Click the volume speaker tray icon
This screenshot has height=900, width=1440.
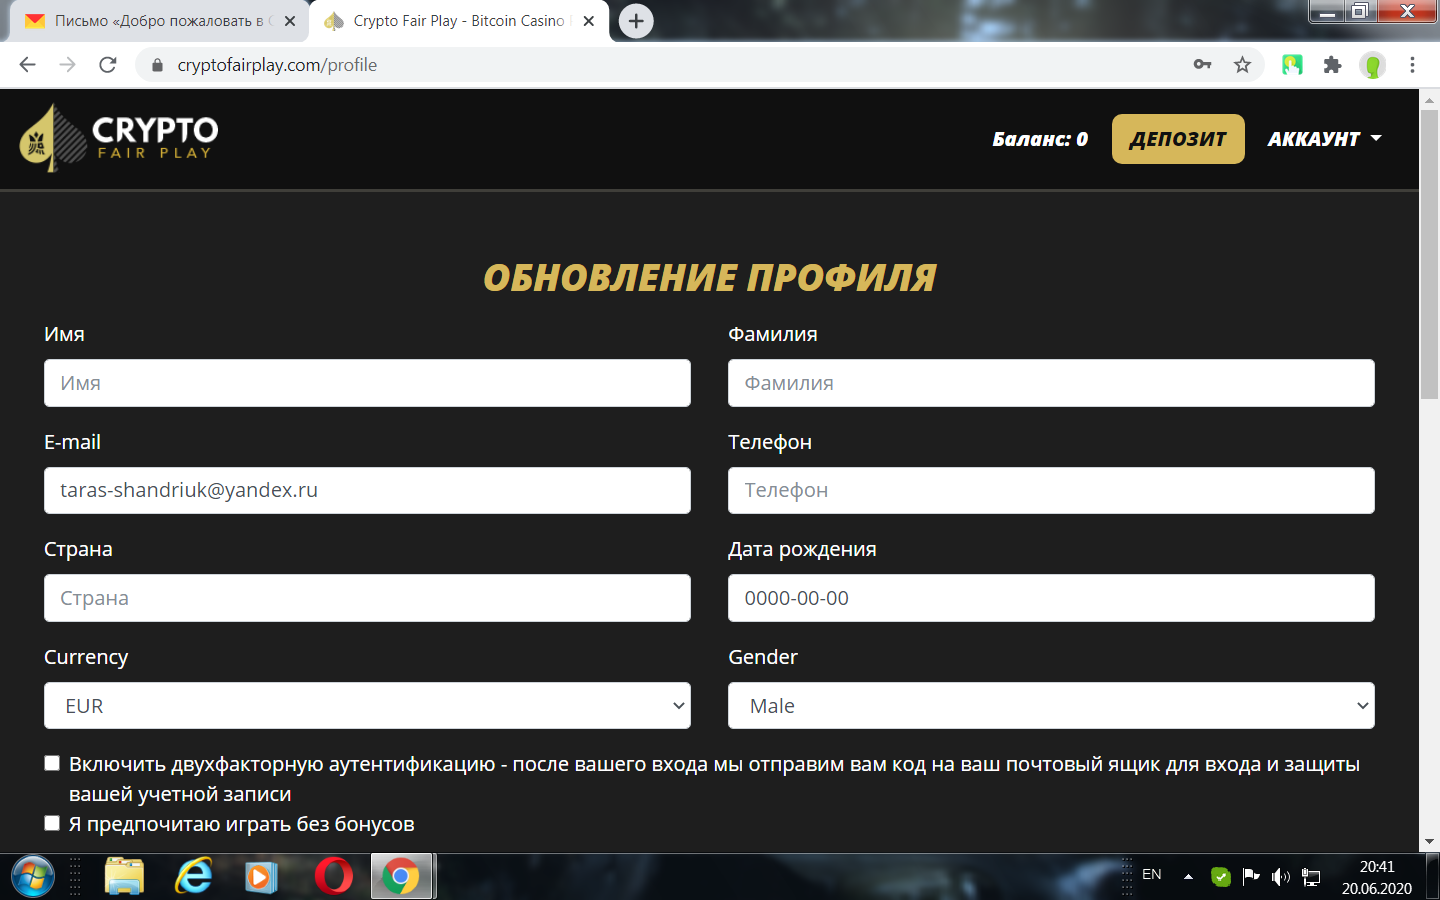(x=1281, y=877)
